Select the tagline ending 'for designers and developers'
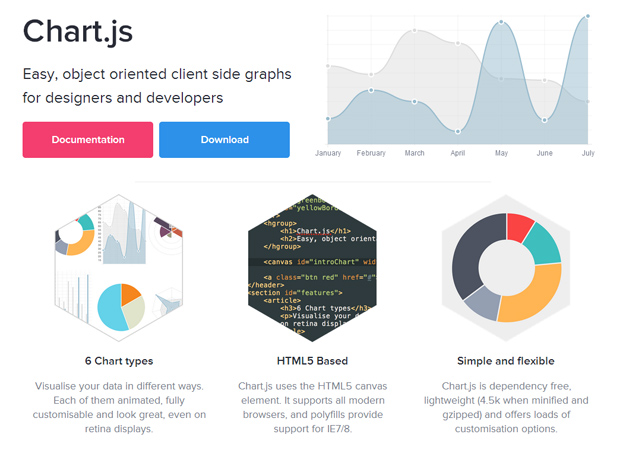Viewport: 620px width, 450px height. [157, 86]
